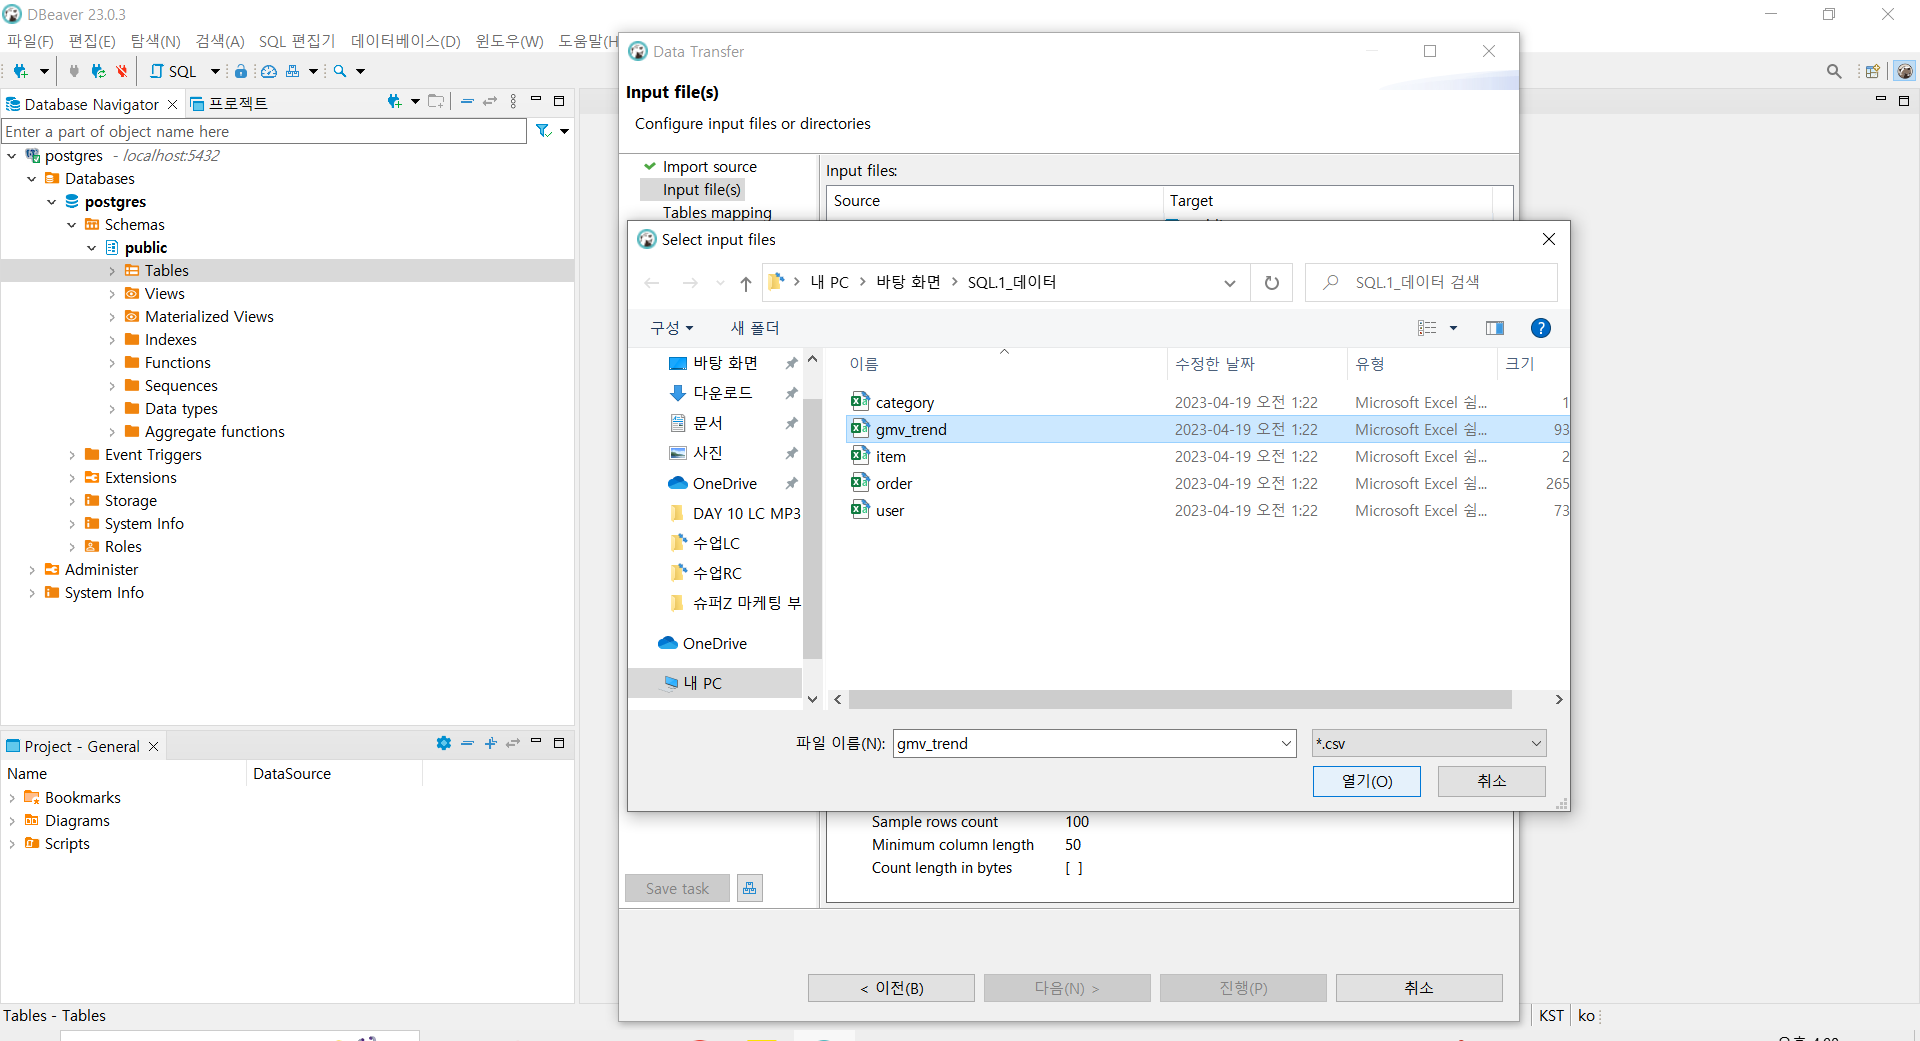Open the 데이터베이스(D) menu
This screenshot has width=1920, height=1041.
pos(405,41)
